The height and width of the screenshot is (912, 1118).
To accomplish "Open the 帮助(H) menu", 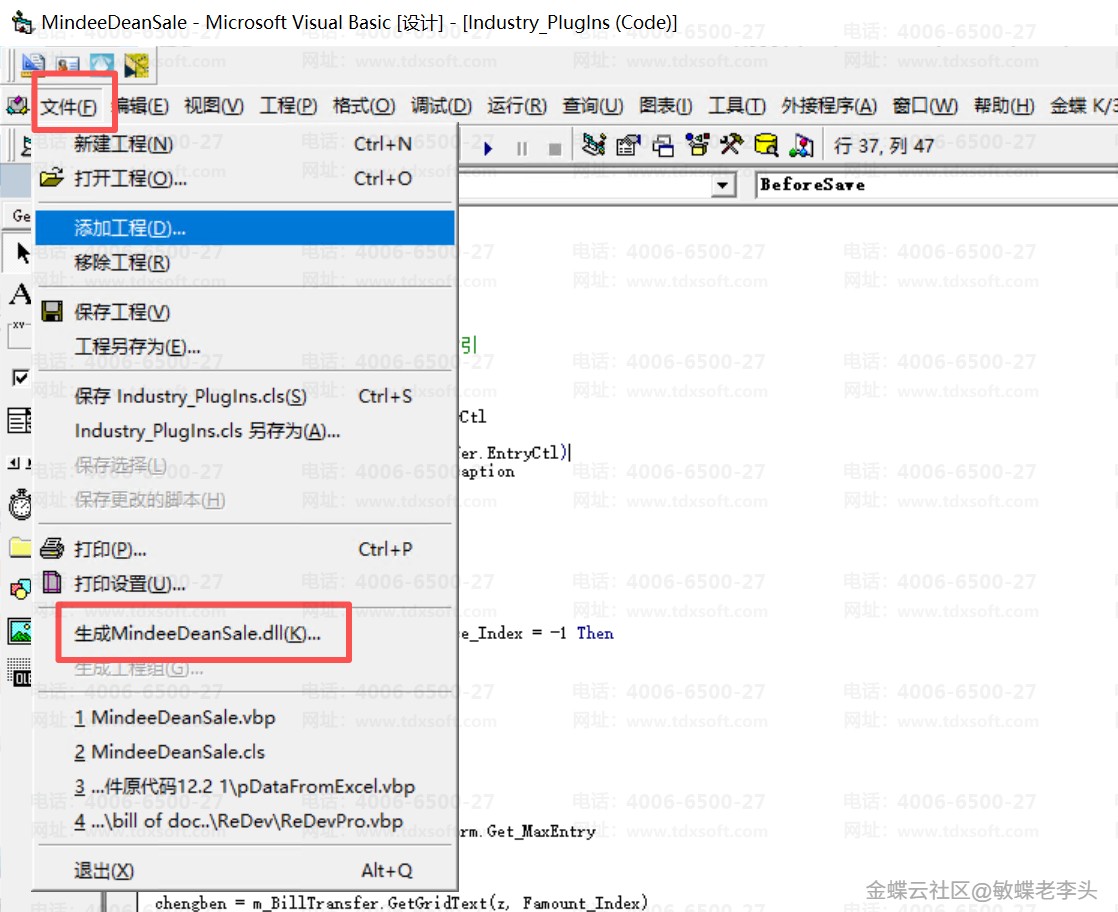I will point(1004,107).
